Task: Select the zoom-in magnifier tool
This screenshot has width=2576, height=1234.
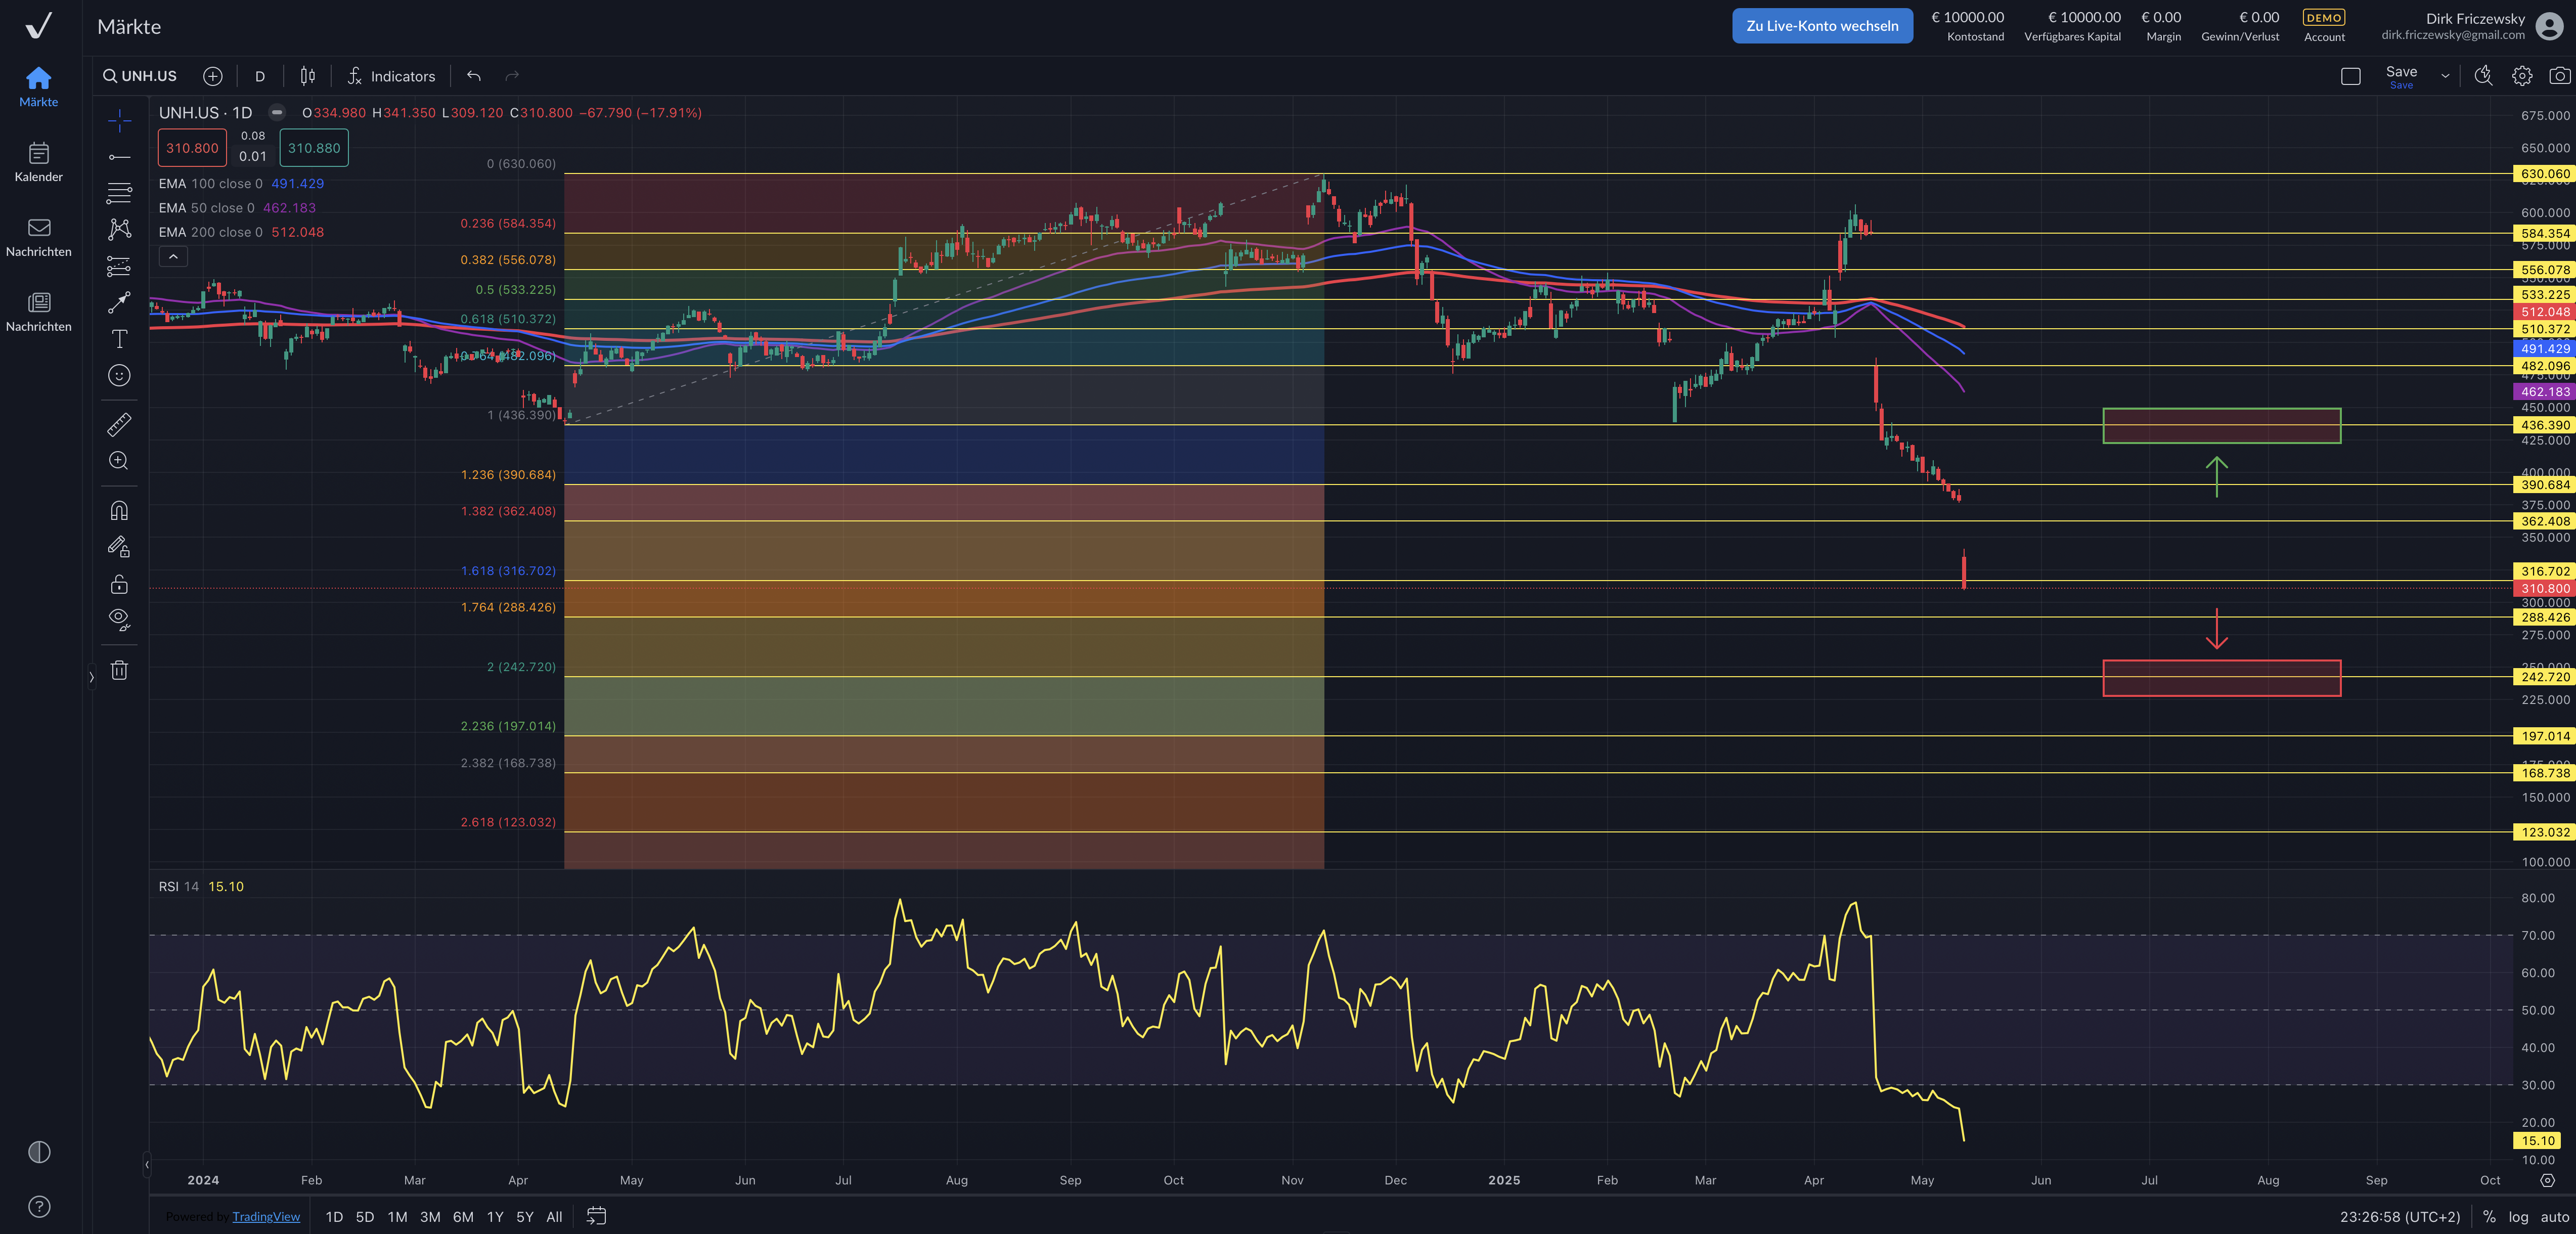Action: click(x=119, y=461)
